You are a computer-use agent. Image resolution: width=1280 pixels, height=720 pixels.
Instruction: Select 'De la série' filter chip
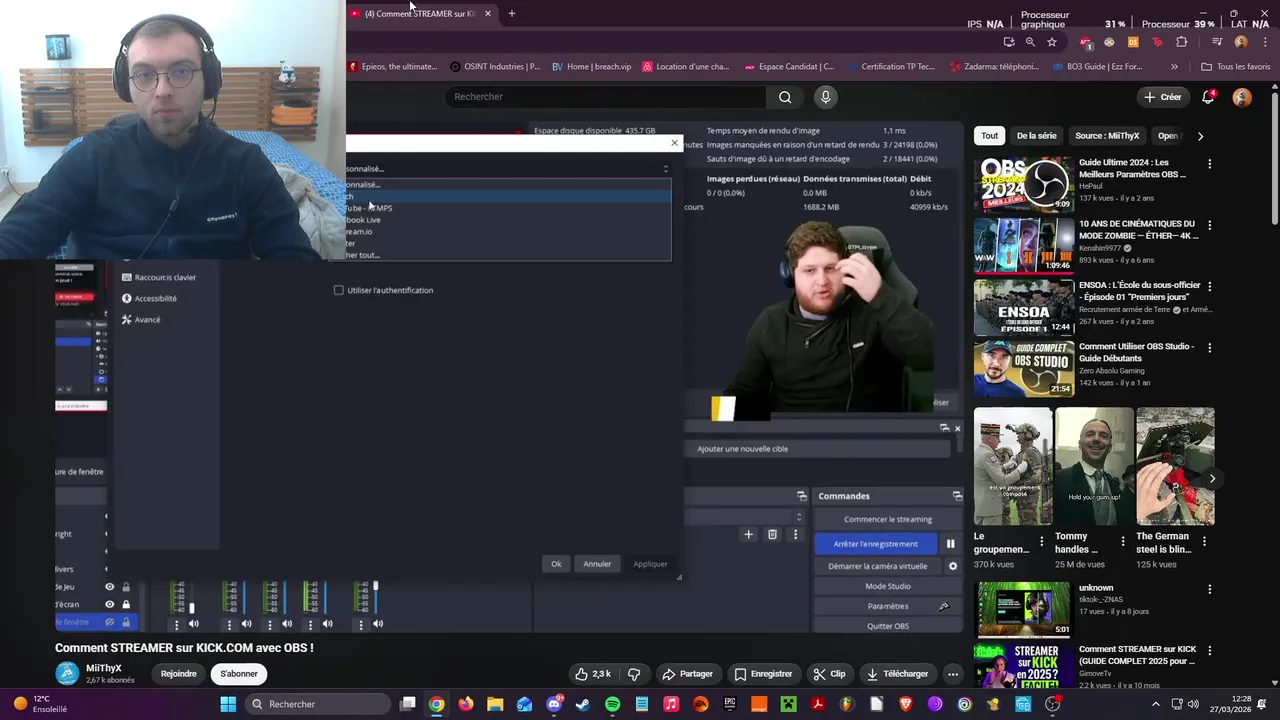coord(1036,136)
